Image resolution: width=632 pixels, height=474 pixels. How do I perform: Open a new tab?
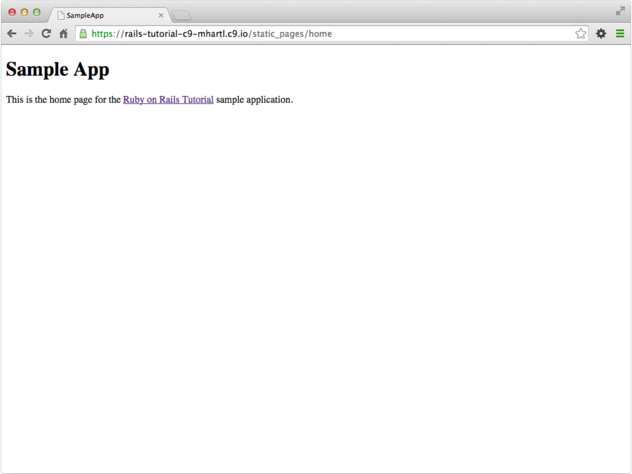tap(181, 15)
